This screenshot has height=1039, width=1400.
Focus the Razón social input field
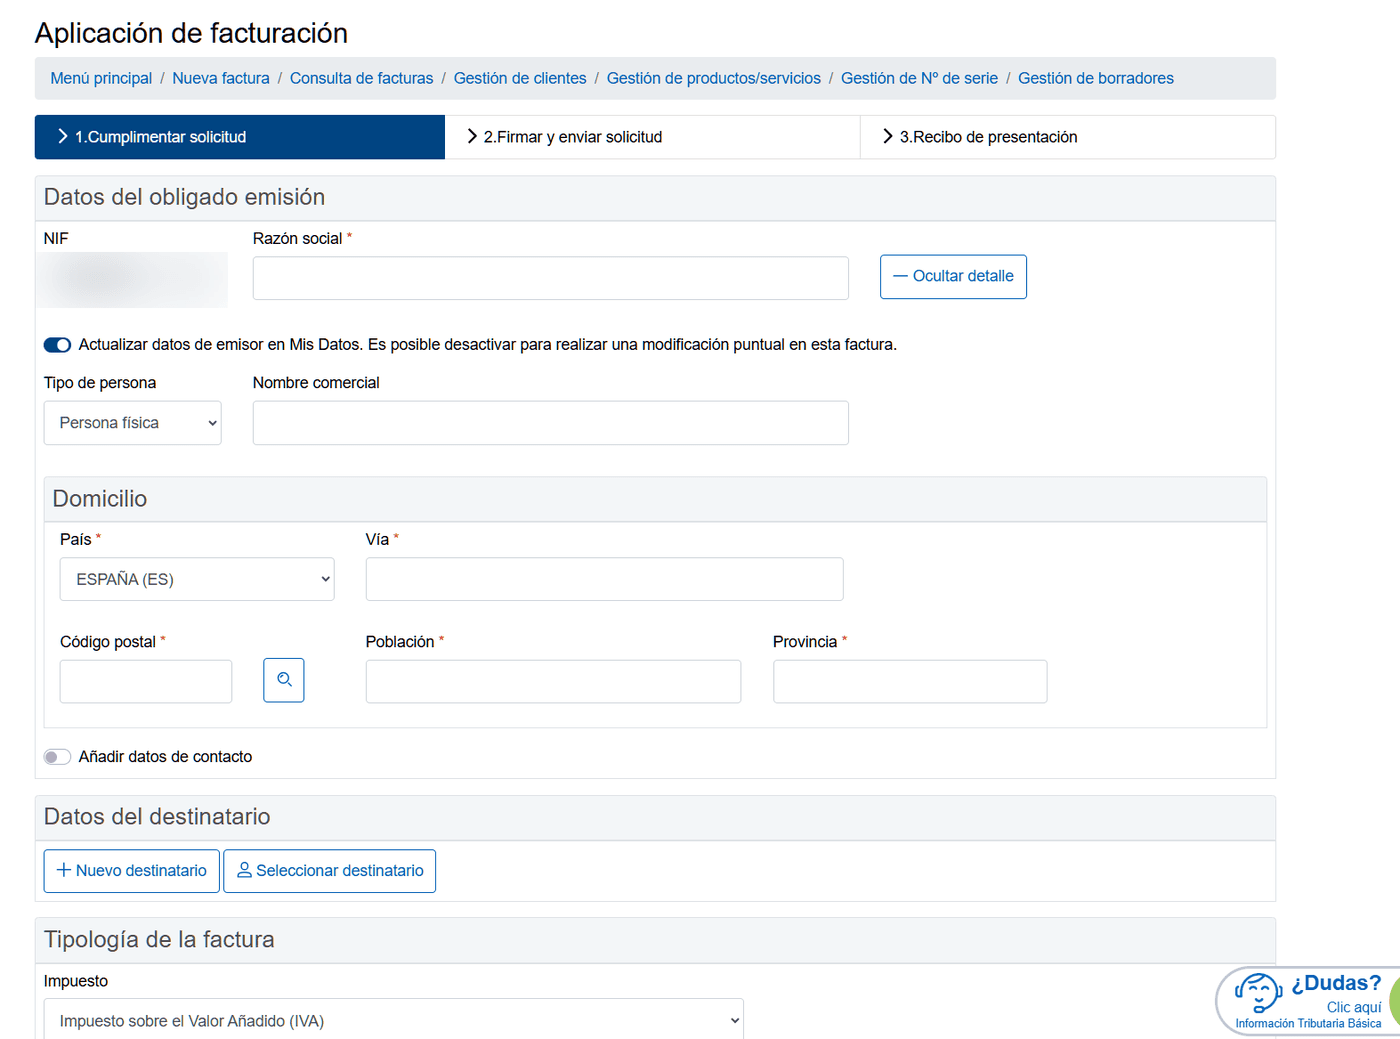[551, 278]
